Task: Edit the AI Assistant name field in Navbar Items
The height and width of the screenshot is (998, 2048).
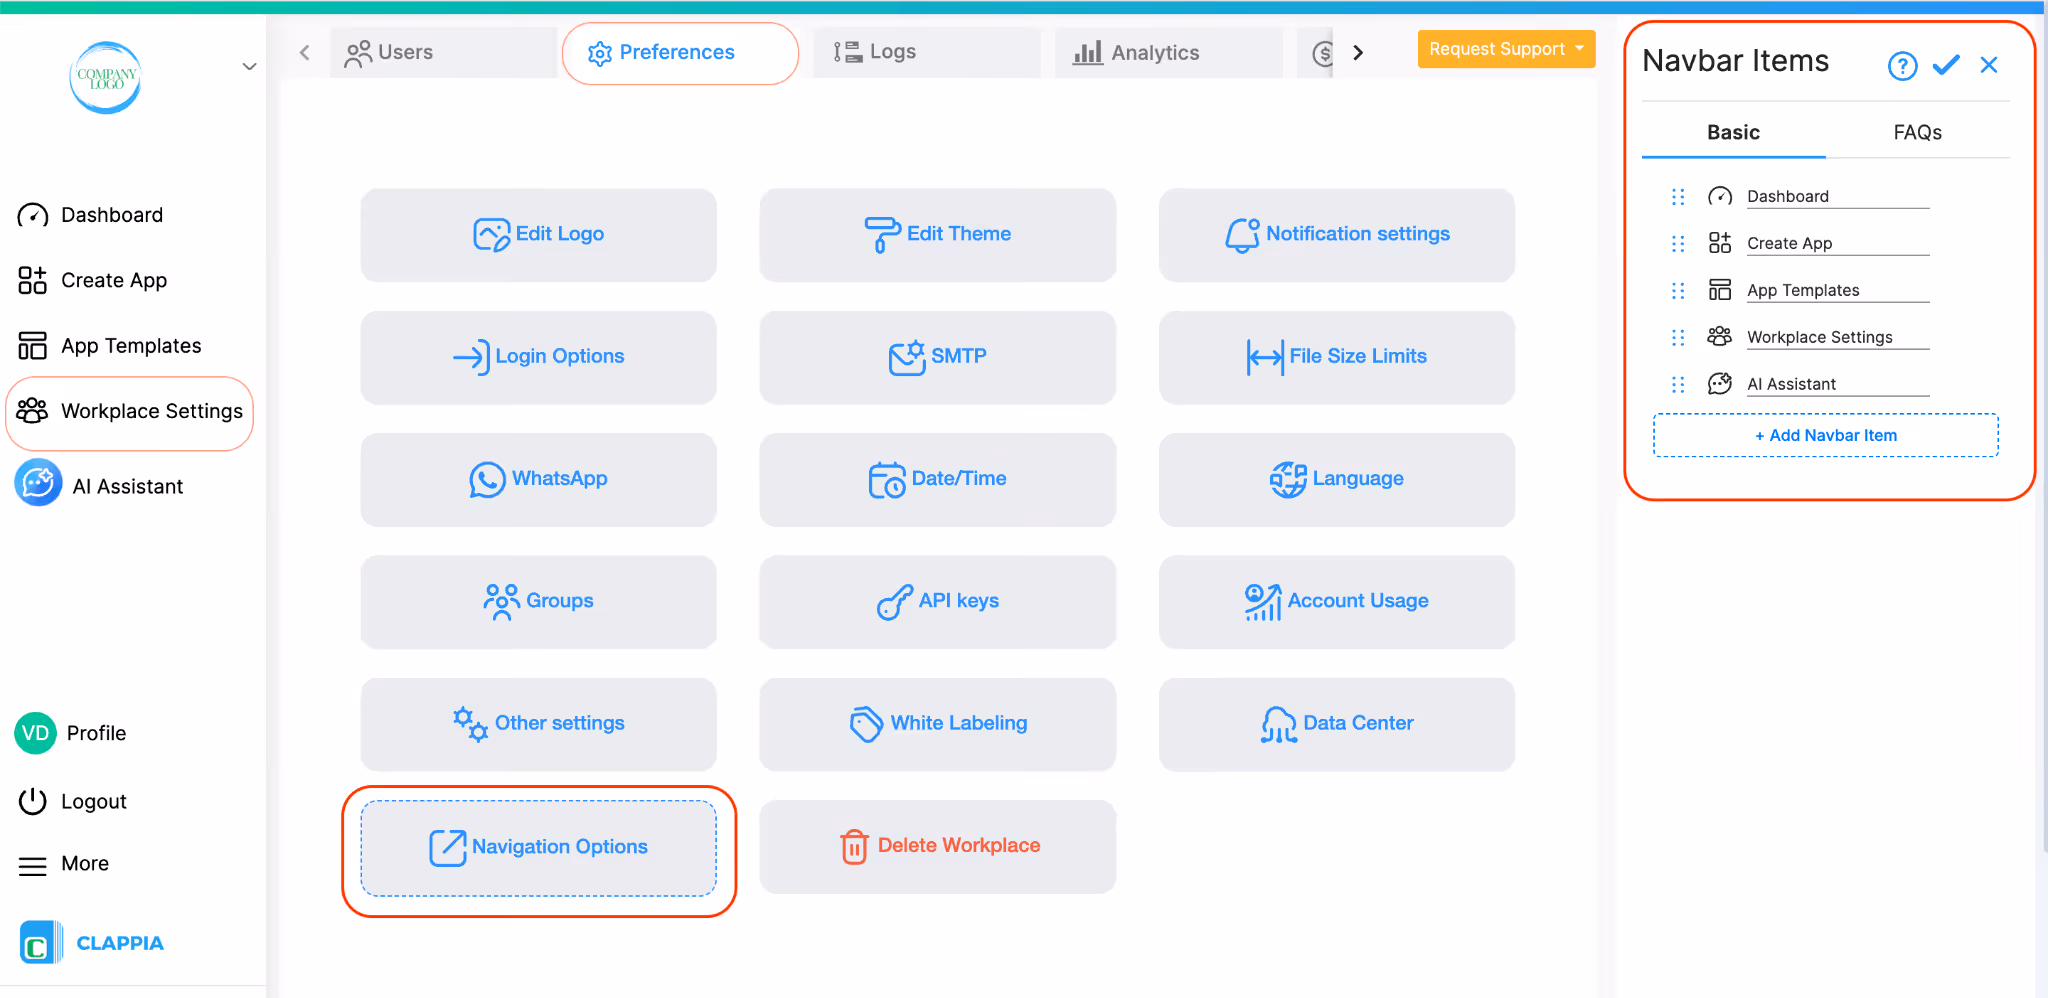Action: point(1838,385)
